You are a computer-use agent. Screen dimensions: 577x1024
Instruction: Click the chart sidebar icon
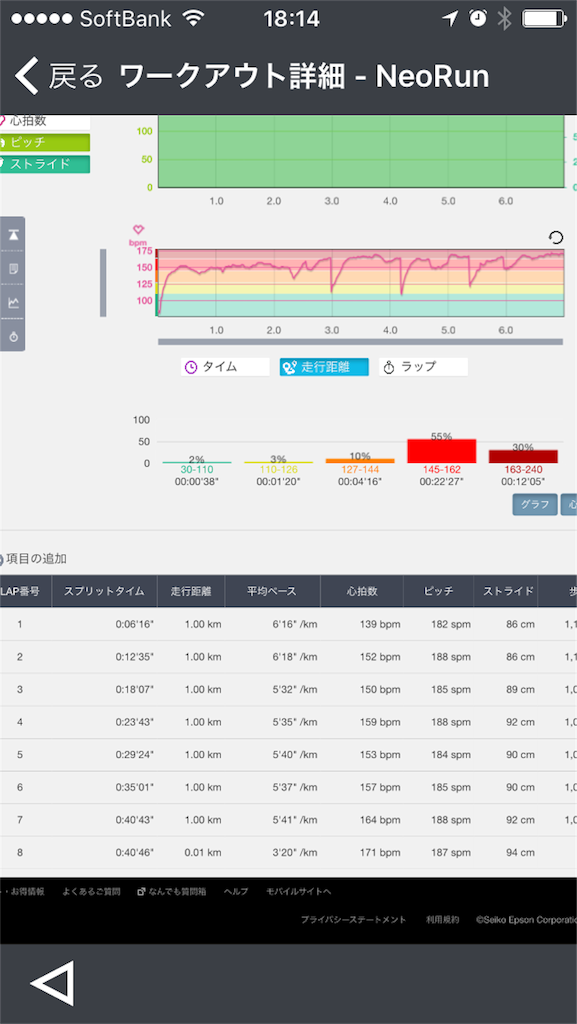(x=14, y=302)
